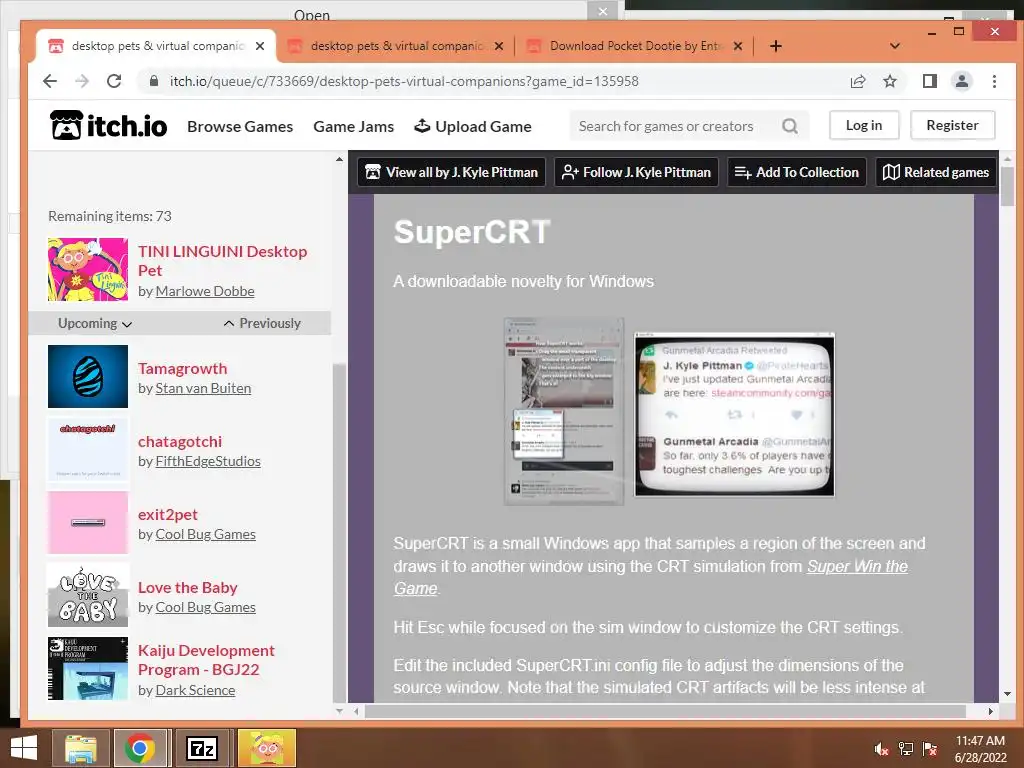The width and height of the screenshot is (1024, 768).
Task: Open Cool Bug Games link under exit2pet
Action: (205, 534)
